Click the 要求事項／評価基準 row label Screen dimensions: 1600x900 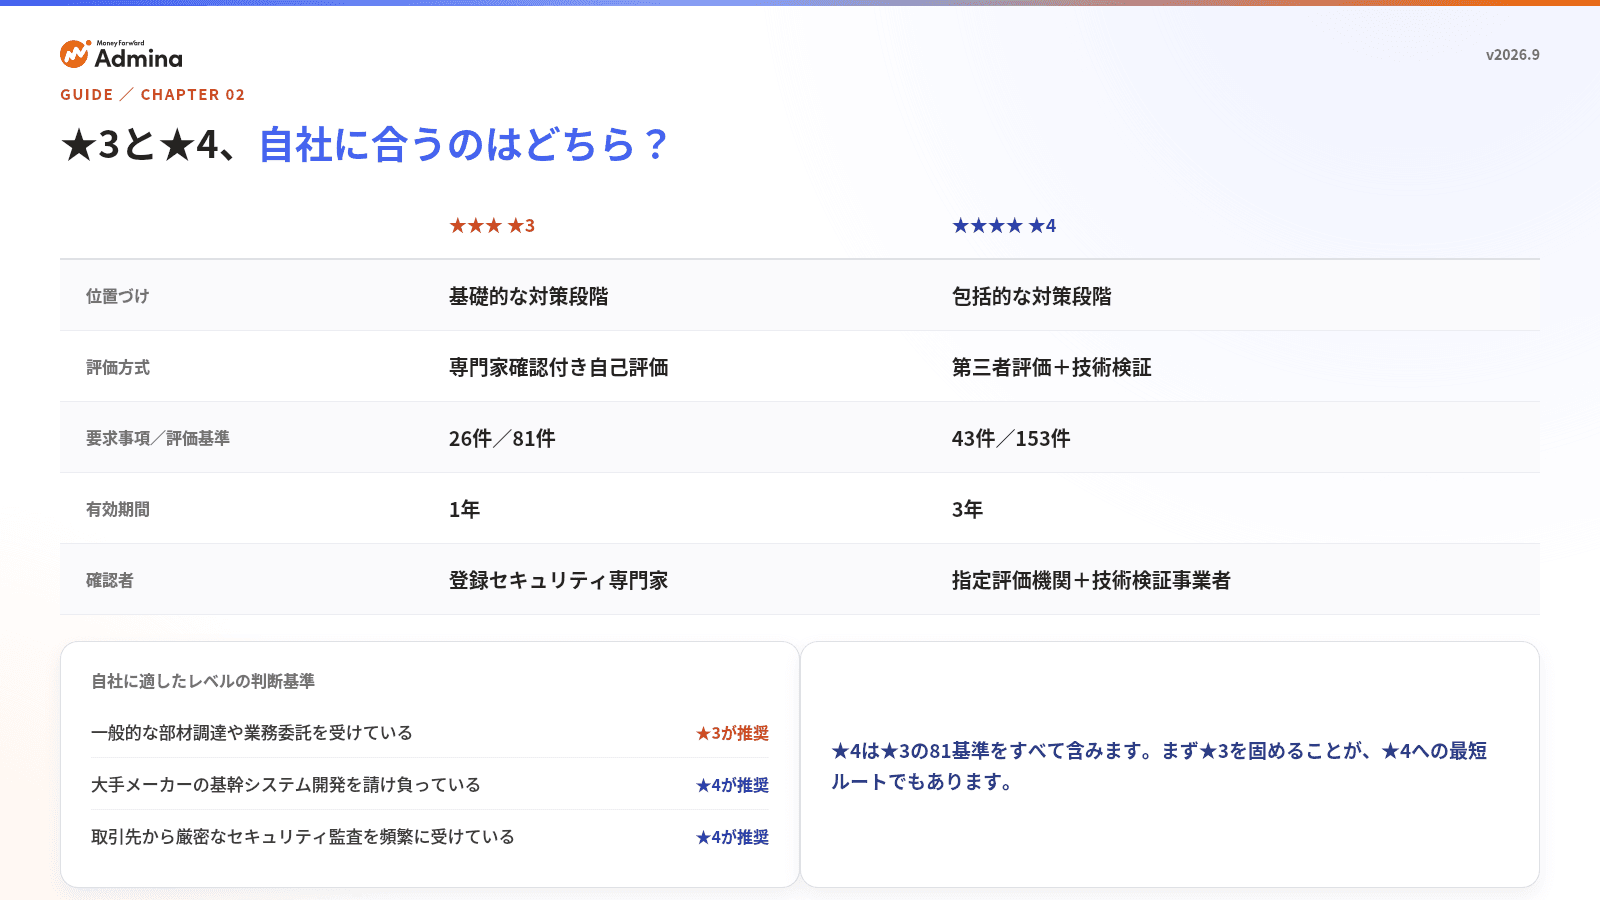pos(157,438)
